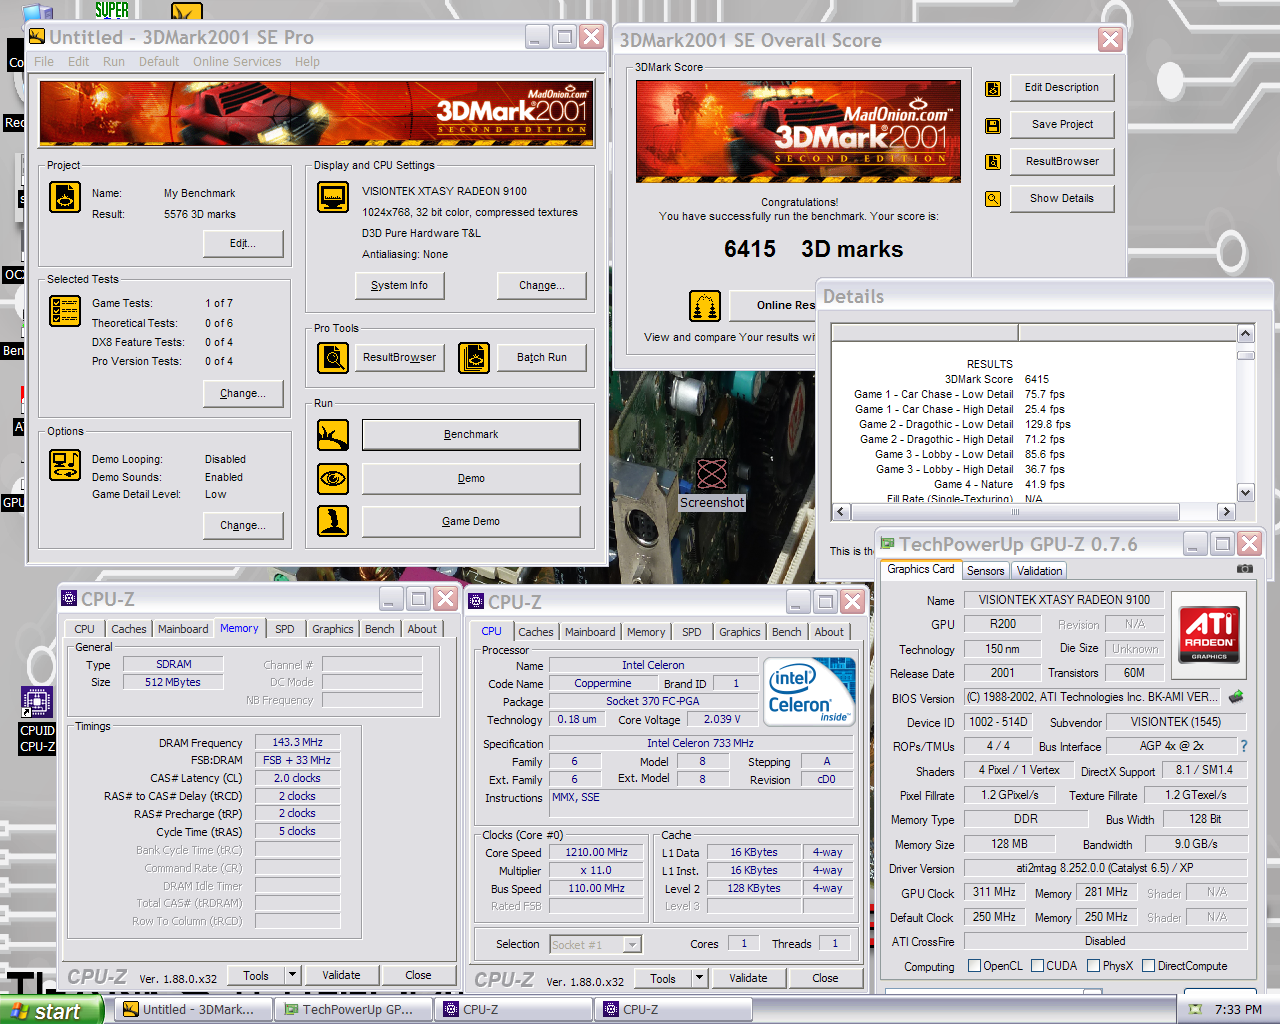Click Change... button under Selected Tests
Viewport: 1280px width, 1024px height.
point(243,393)
